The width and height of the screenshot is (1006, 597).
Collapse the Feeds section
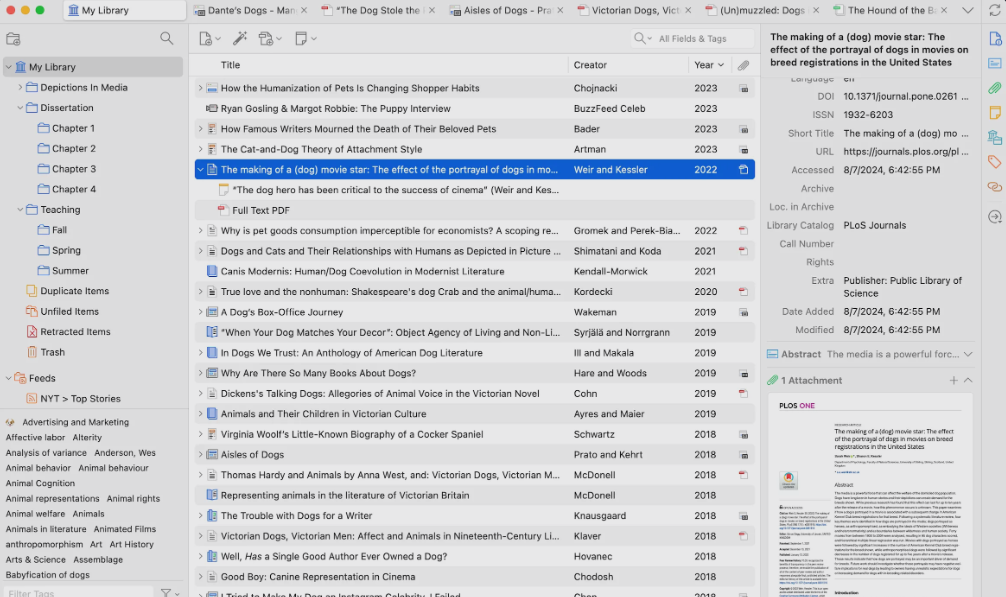[x=8, y=378]
